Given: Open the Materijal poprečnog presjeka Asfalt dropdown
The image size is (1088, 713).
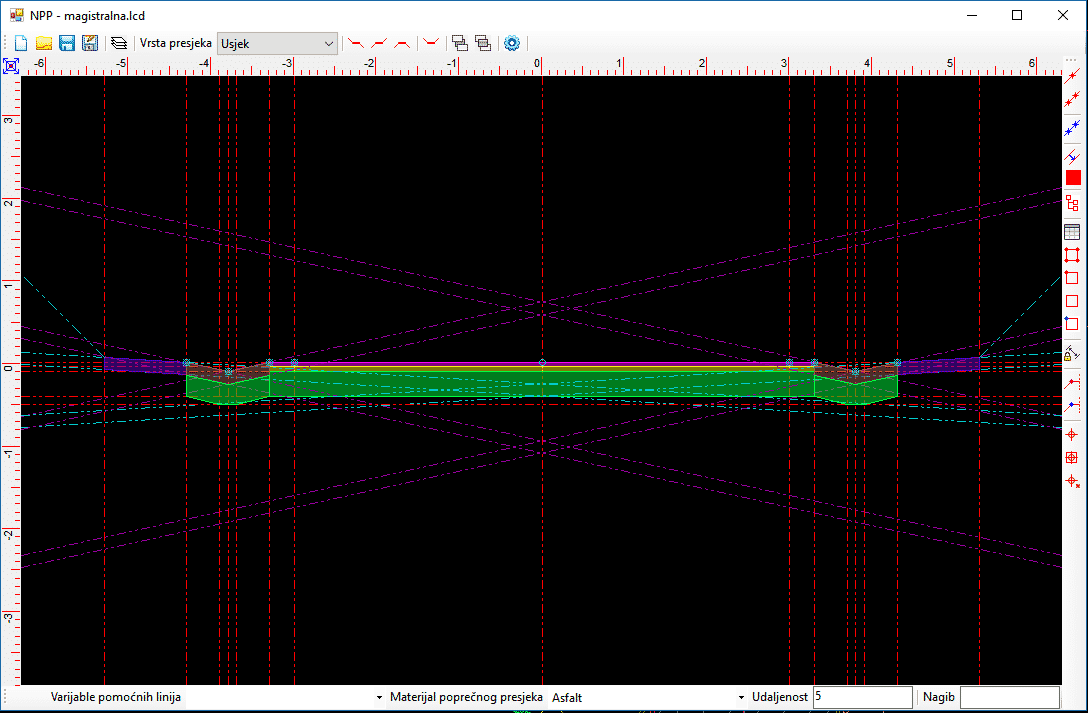Looking at the screenshot, I should (741, 697).
